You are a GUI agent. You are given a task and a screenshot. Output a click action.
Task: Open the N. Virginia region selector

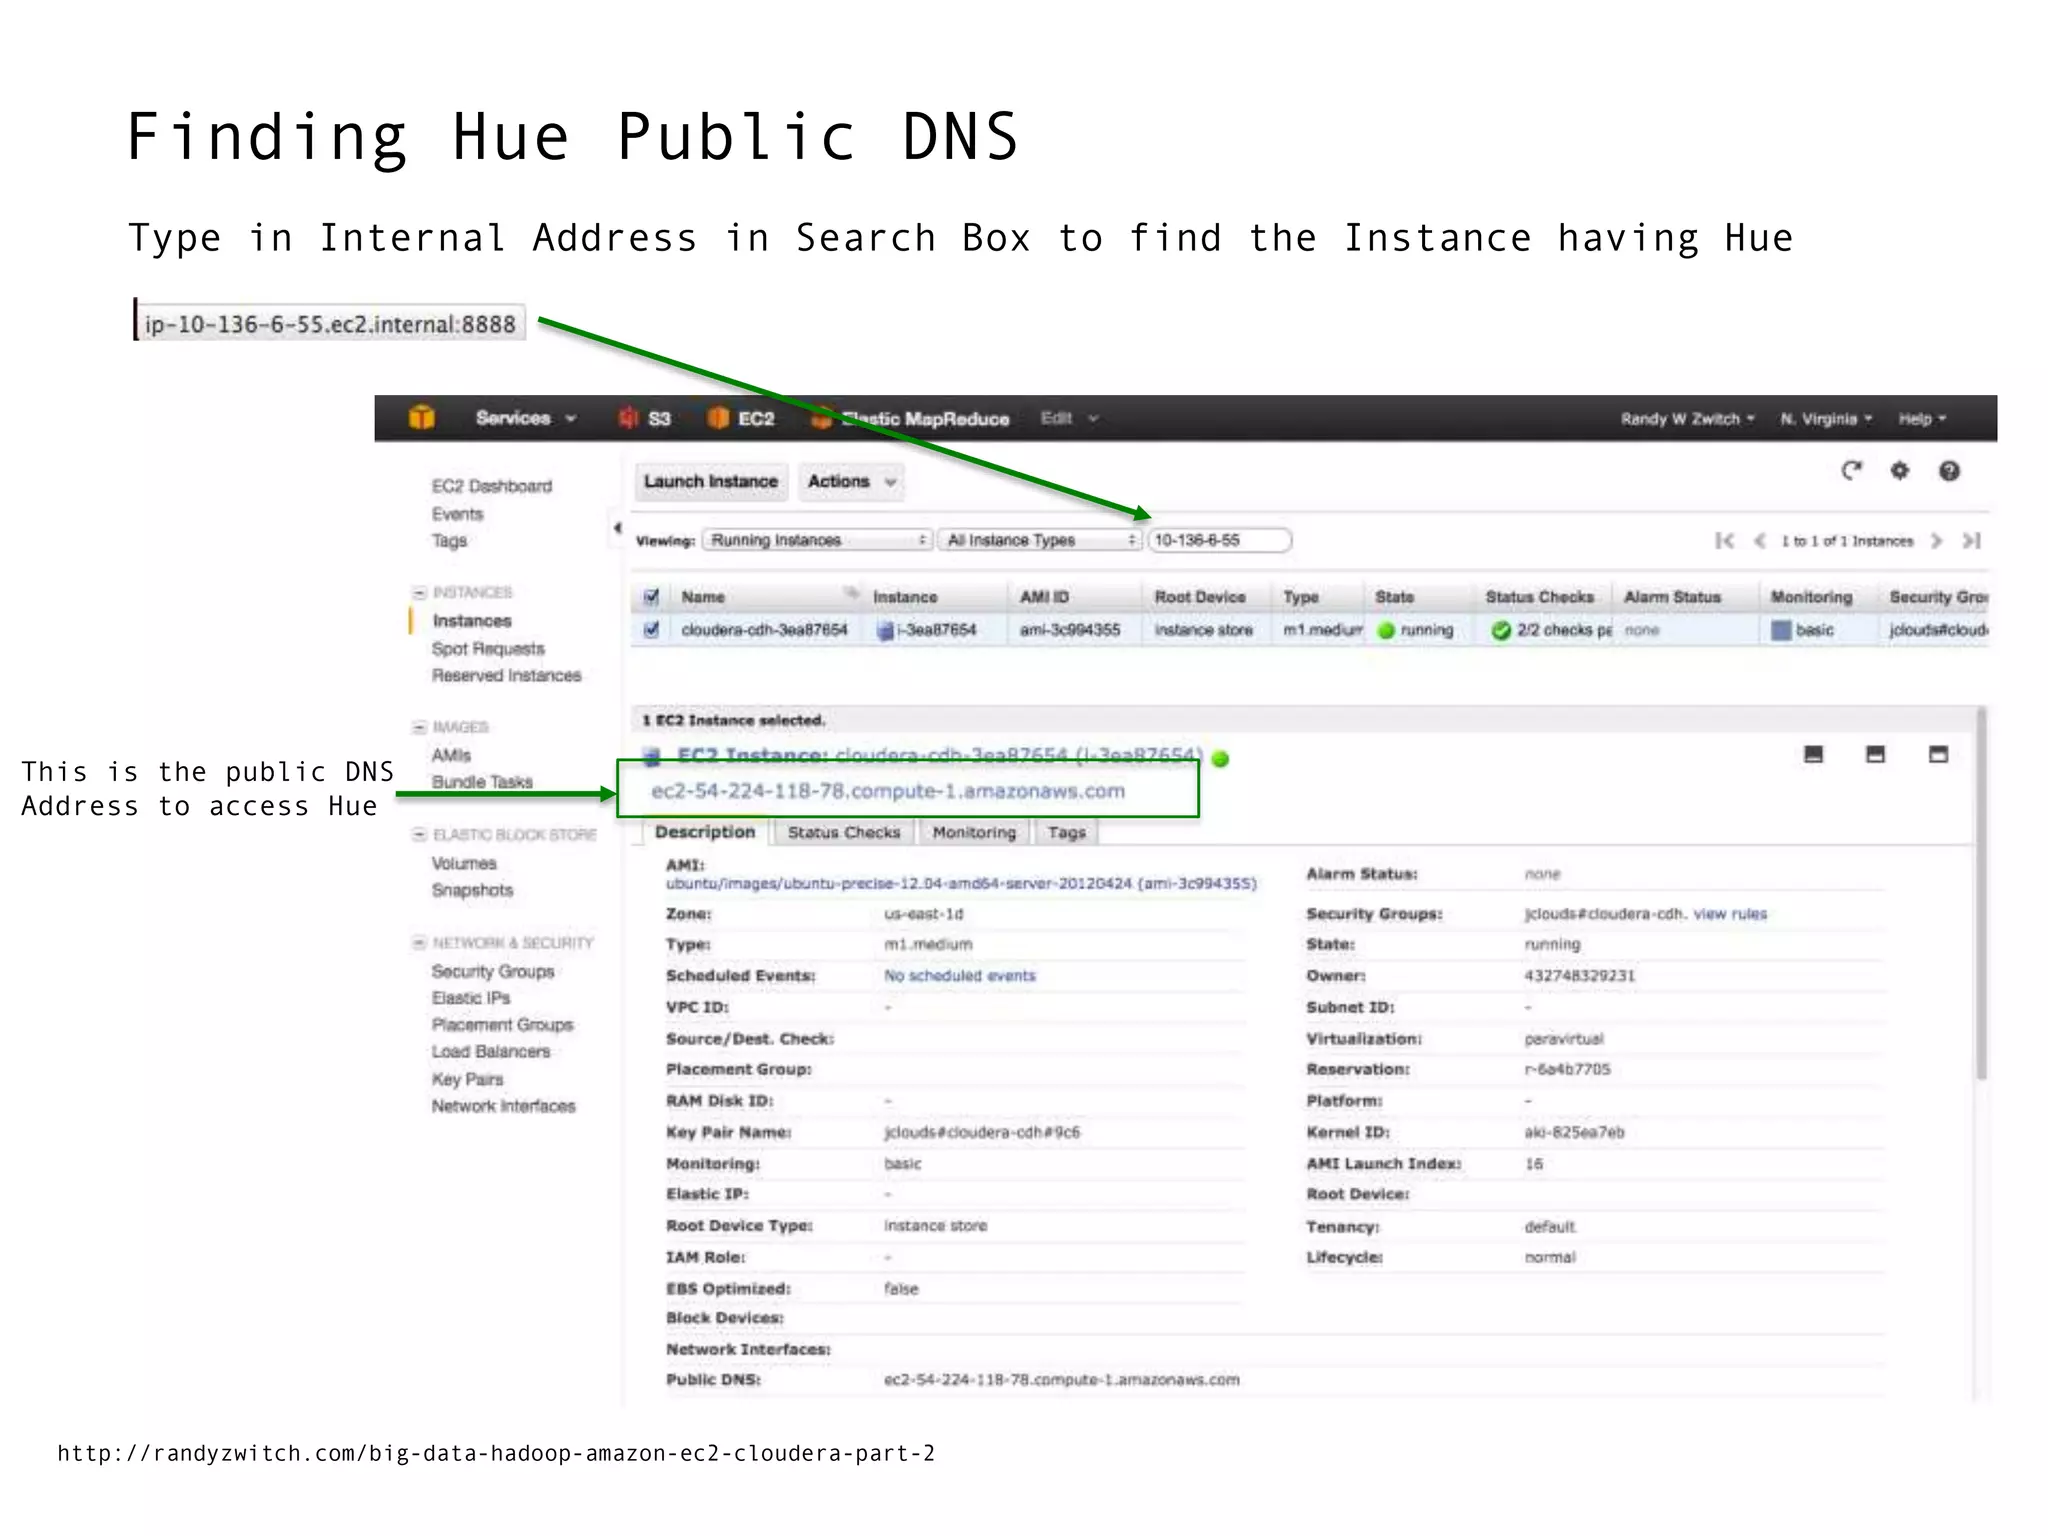pyautogui.click(x=1826, y=419)
